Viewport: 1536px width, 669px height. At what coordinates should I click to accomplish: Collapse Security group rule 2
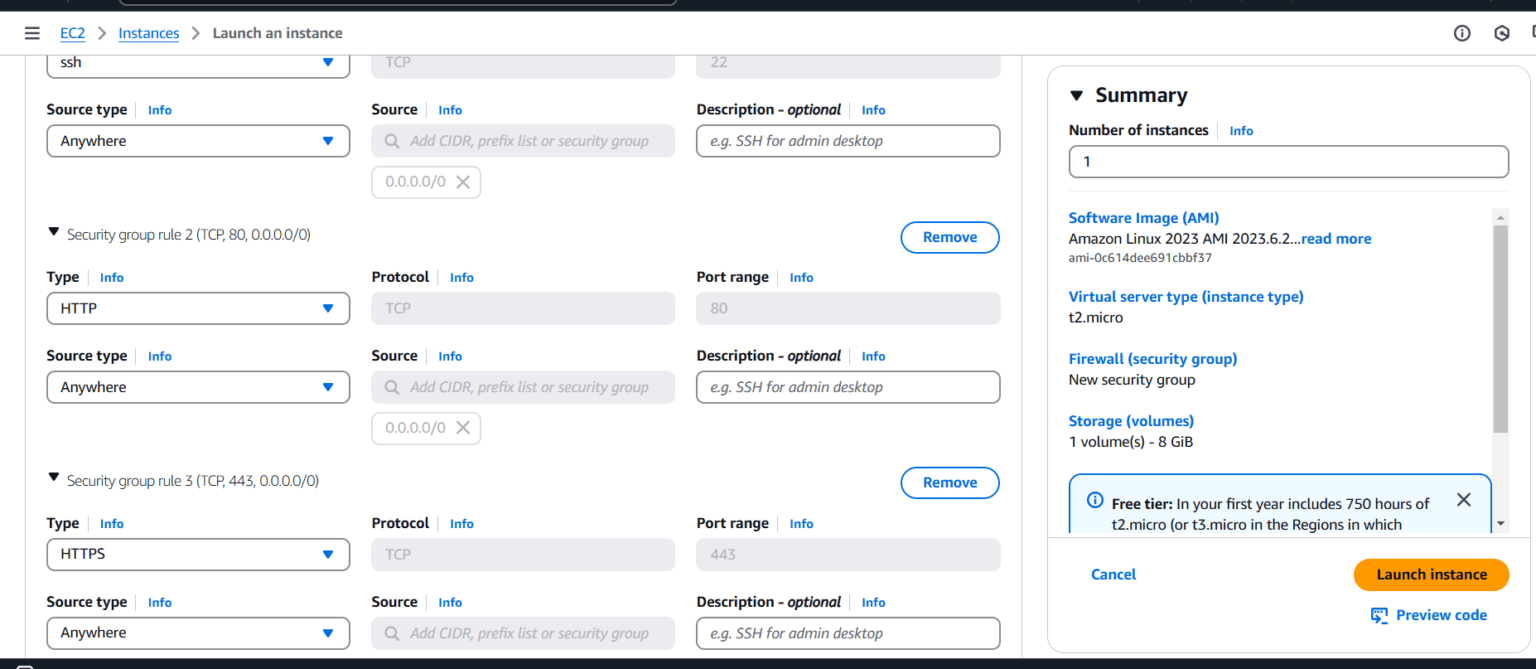[53, 233]
